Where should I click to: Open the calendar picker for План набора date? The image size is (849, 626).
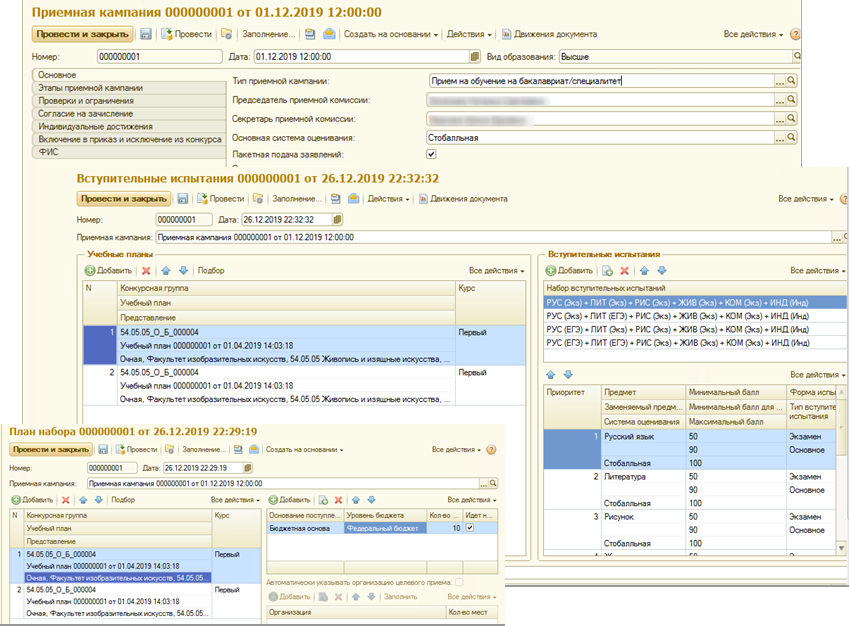247,468
